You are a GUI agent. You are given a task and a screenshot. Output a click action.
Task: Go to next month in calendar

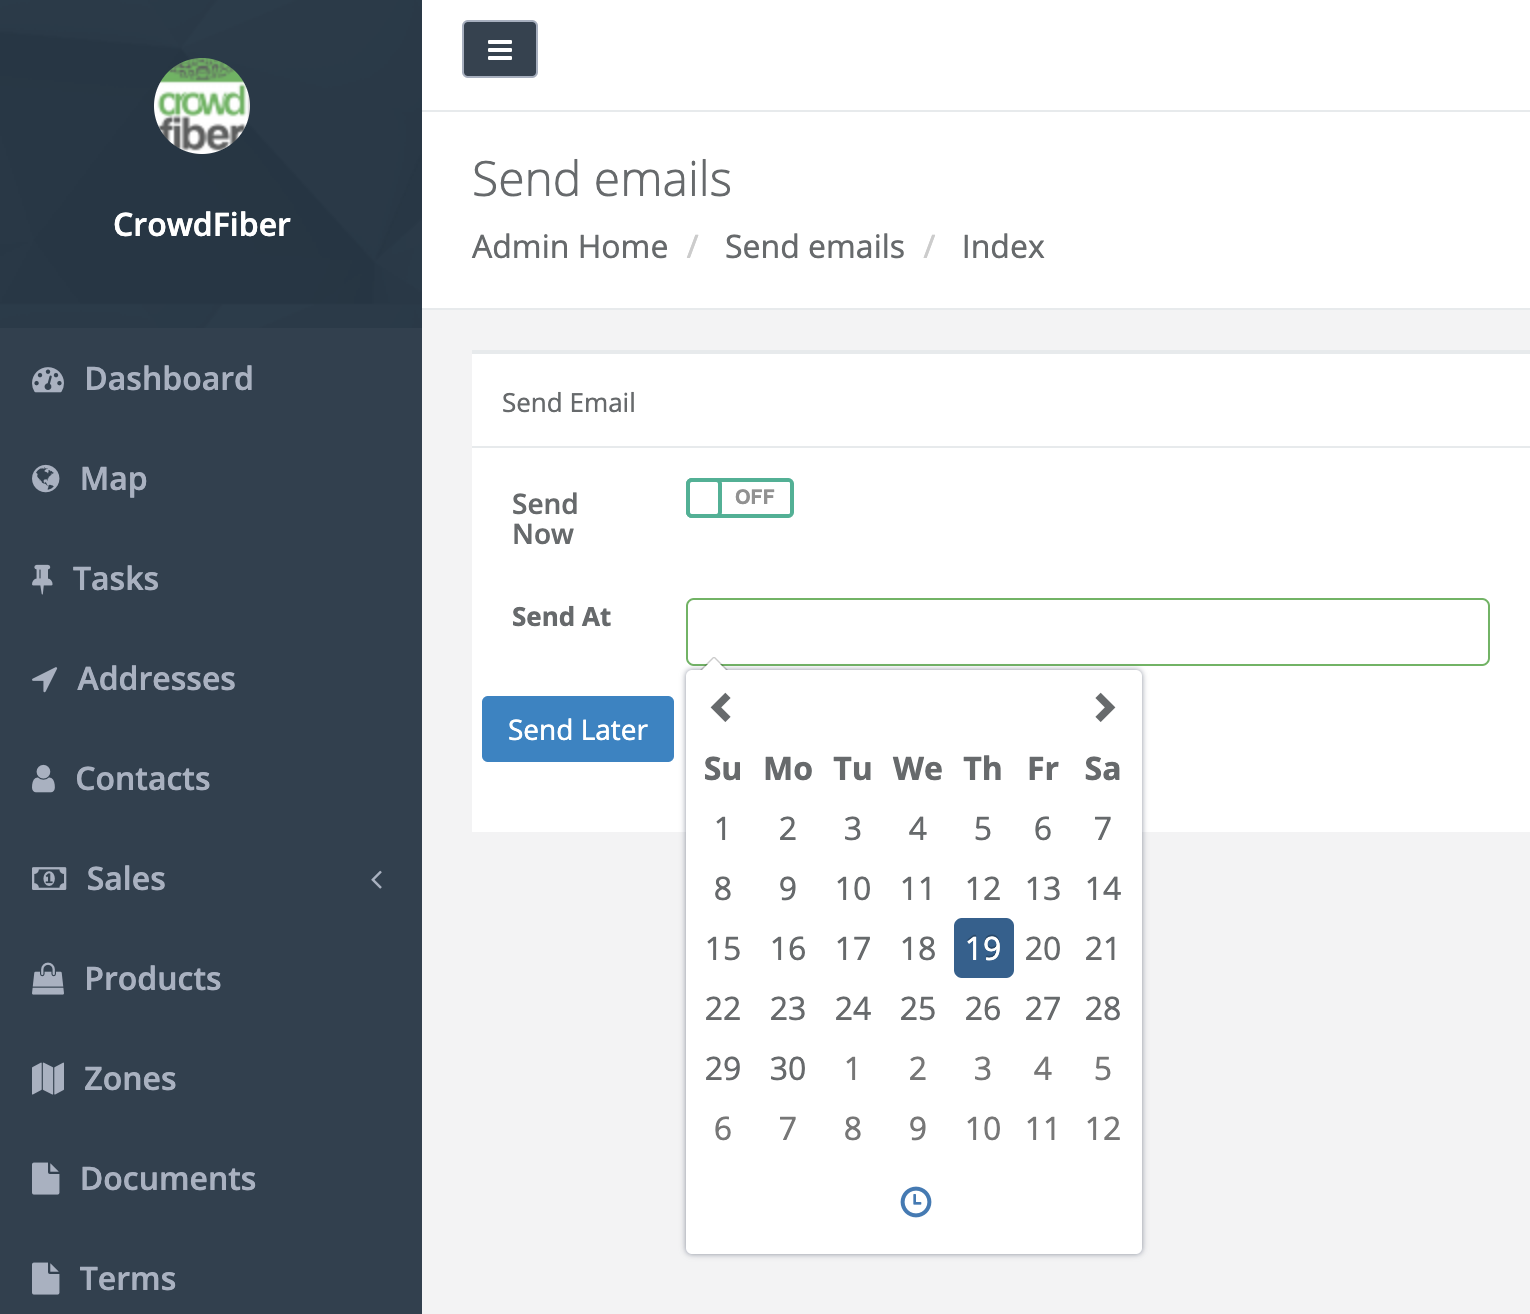[1104, 708]
